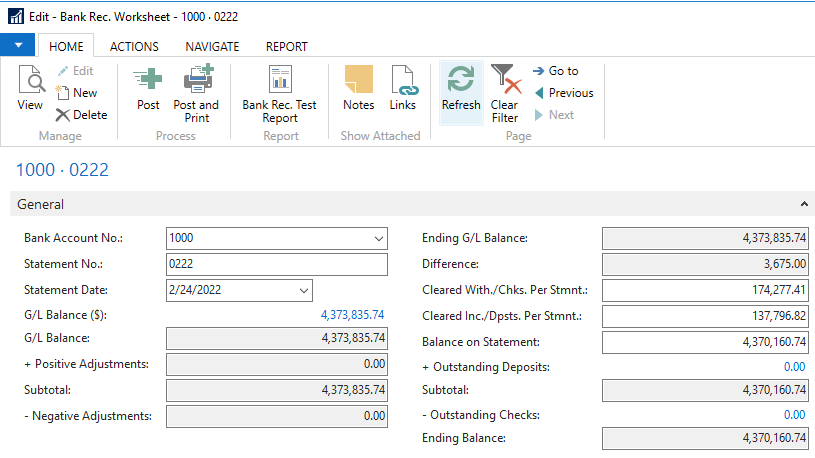
Task: Open the Statement Date picker dropdown
Action: [303, 290]
